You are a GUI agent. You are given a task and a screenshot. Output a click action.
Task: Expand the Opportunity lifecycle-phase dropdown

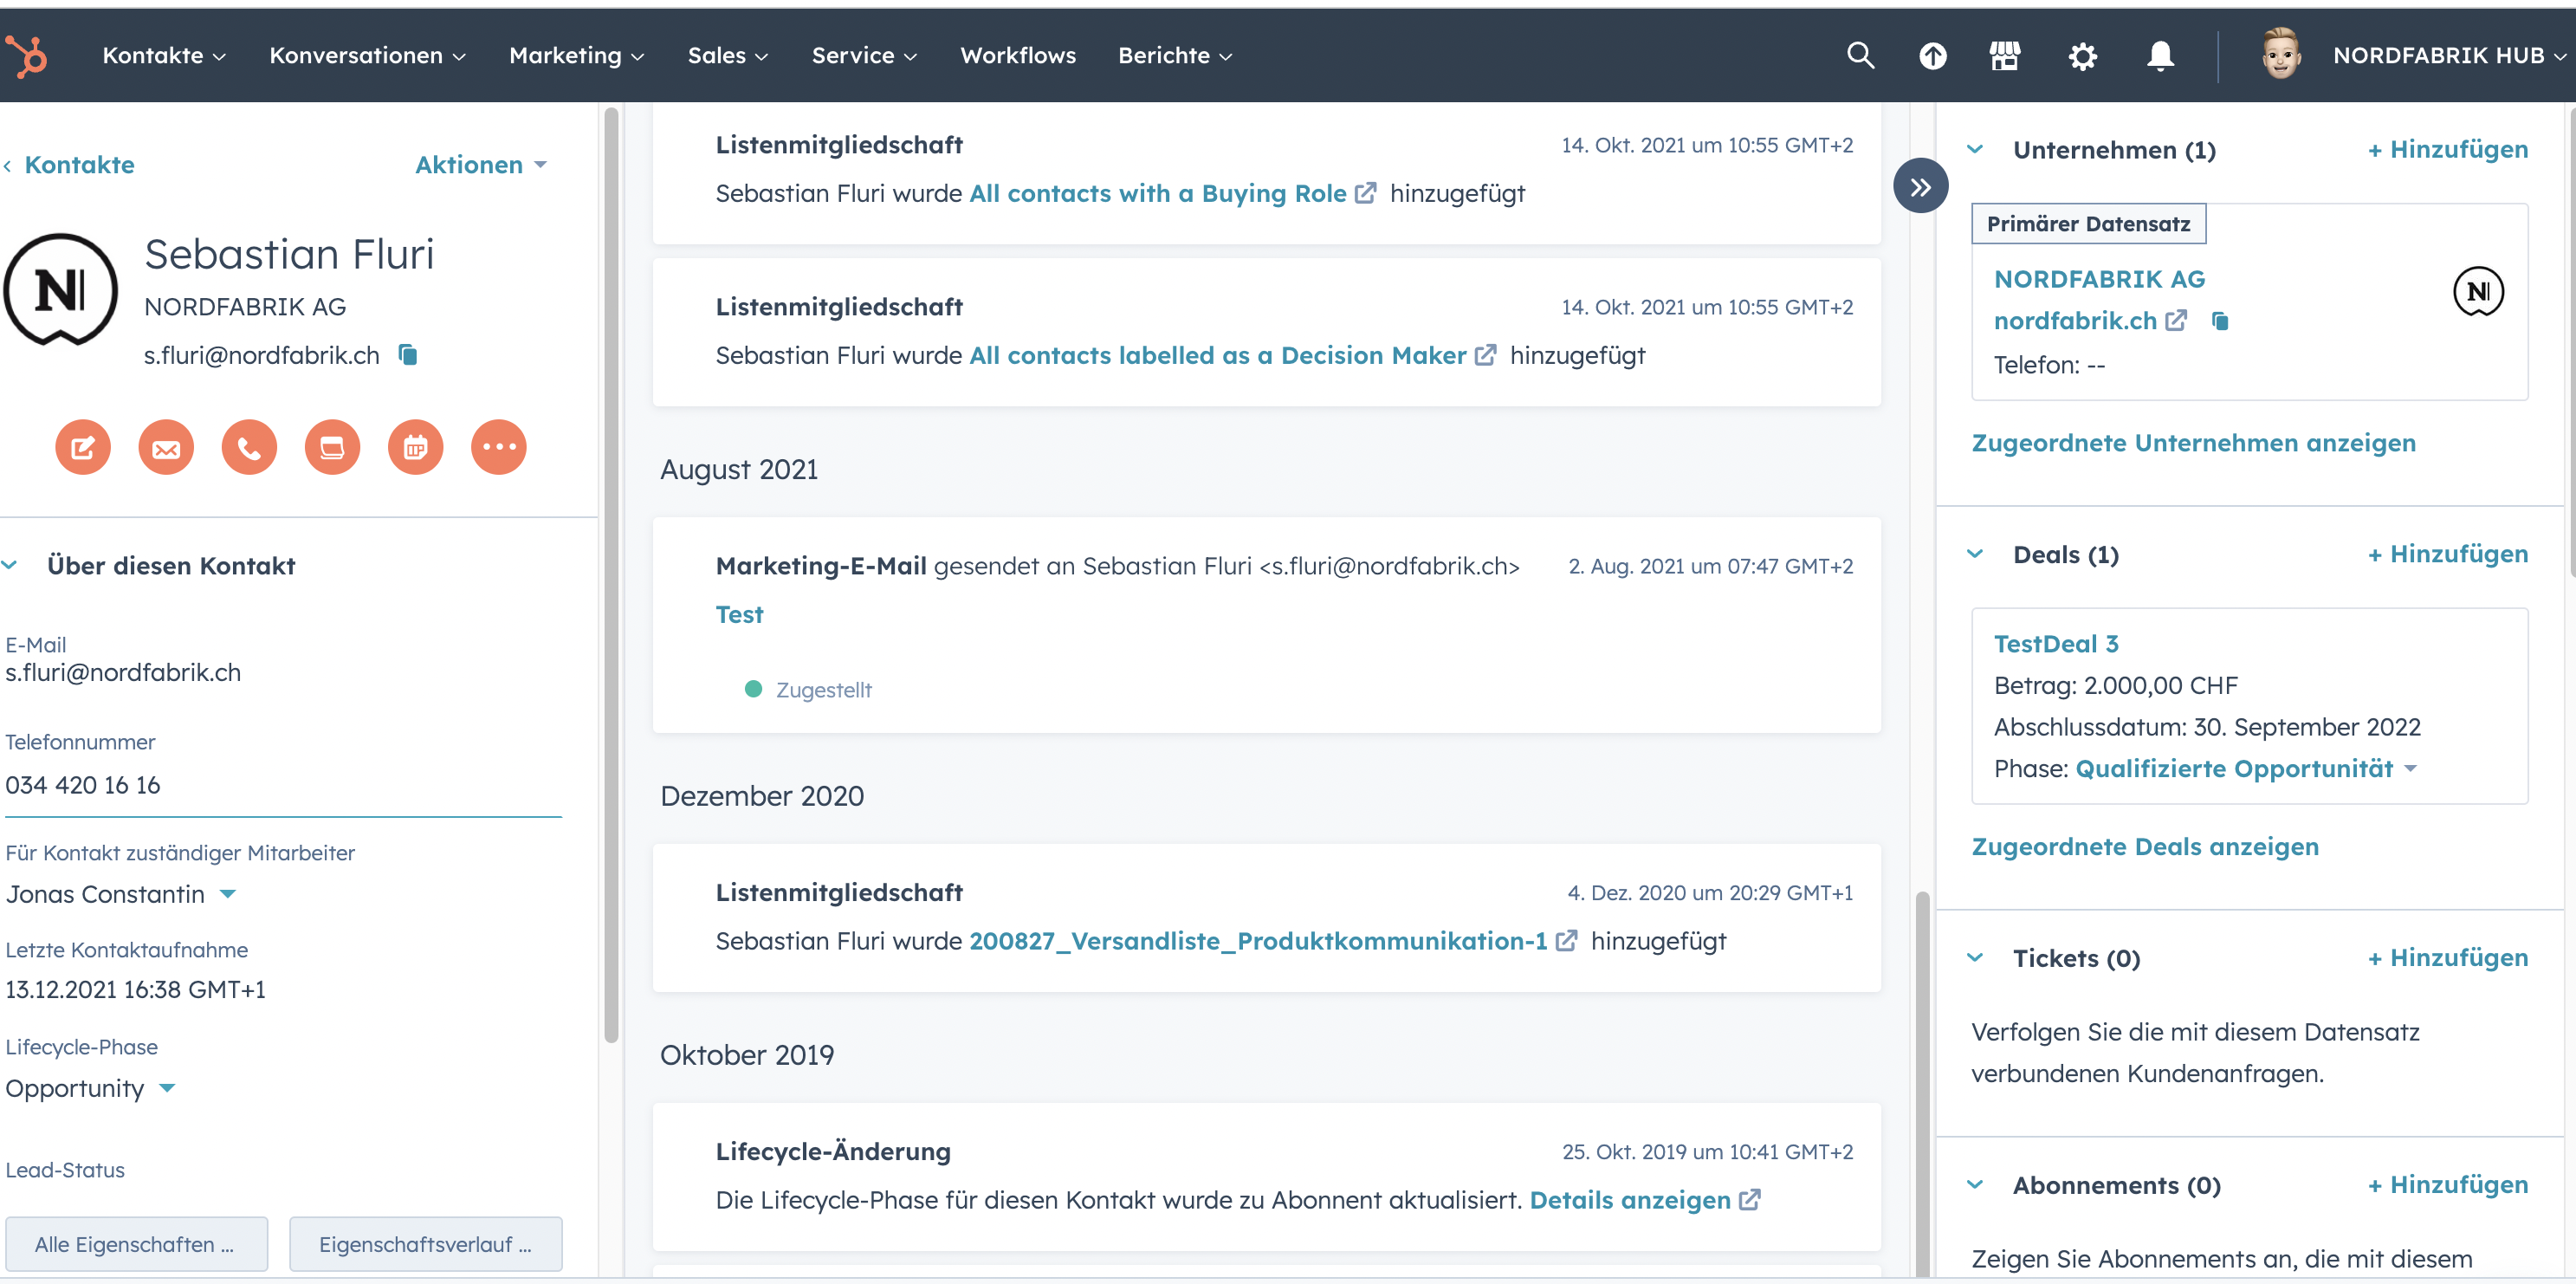pyautogui.click(x=167, y=1088)
